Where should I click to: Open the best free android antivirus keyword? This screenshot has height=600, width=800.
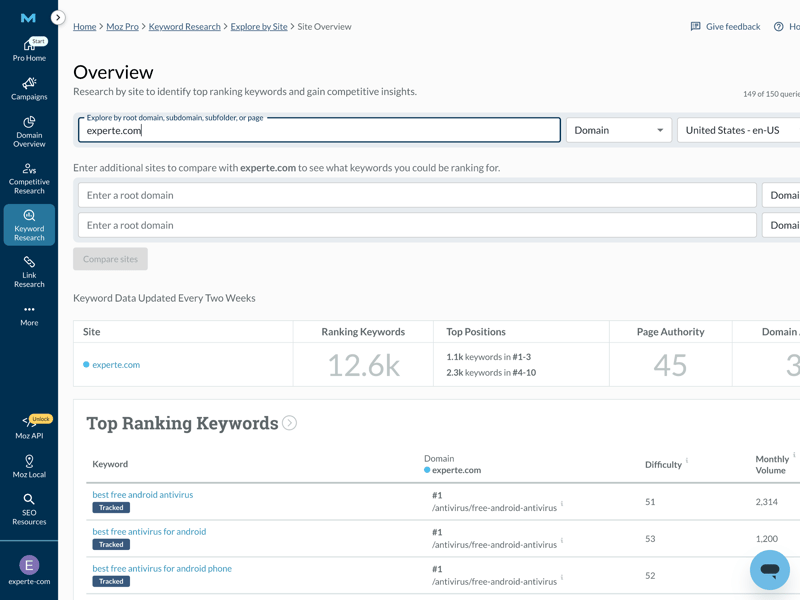pos(143,495)
